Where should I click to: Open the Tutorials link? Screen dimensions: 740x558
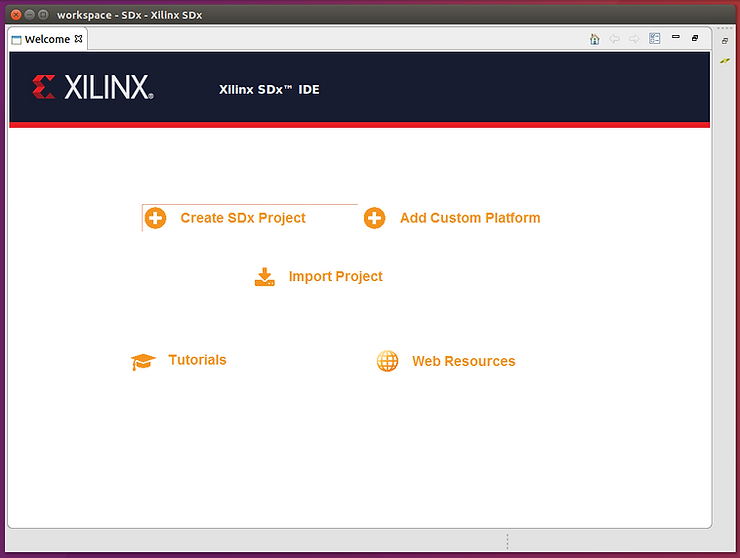click(x=197, y=360)
